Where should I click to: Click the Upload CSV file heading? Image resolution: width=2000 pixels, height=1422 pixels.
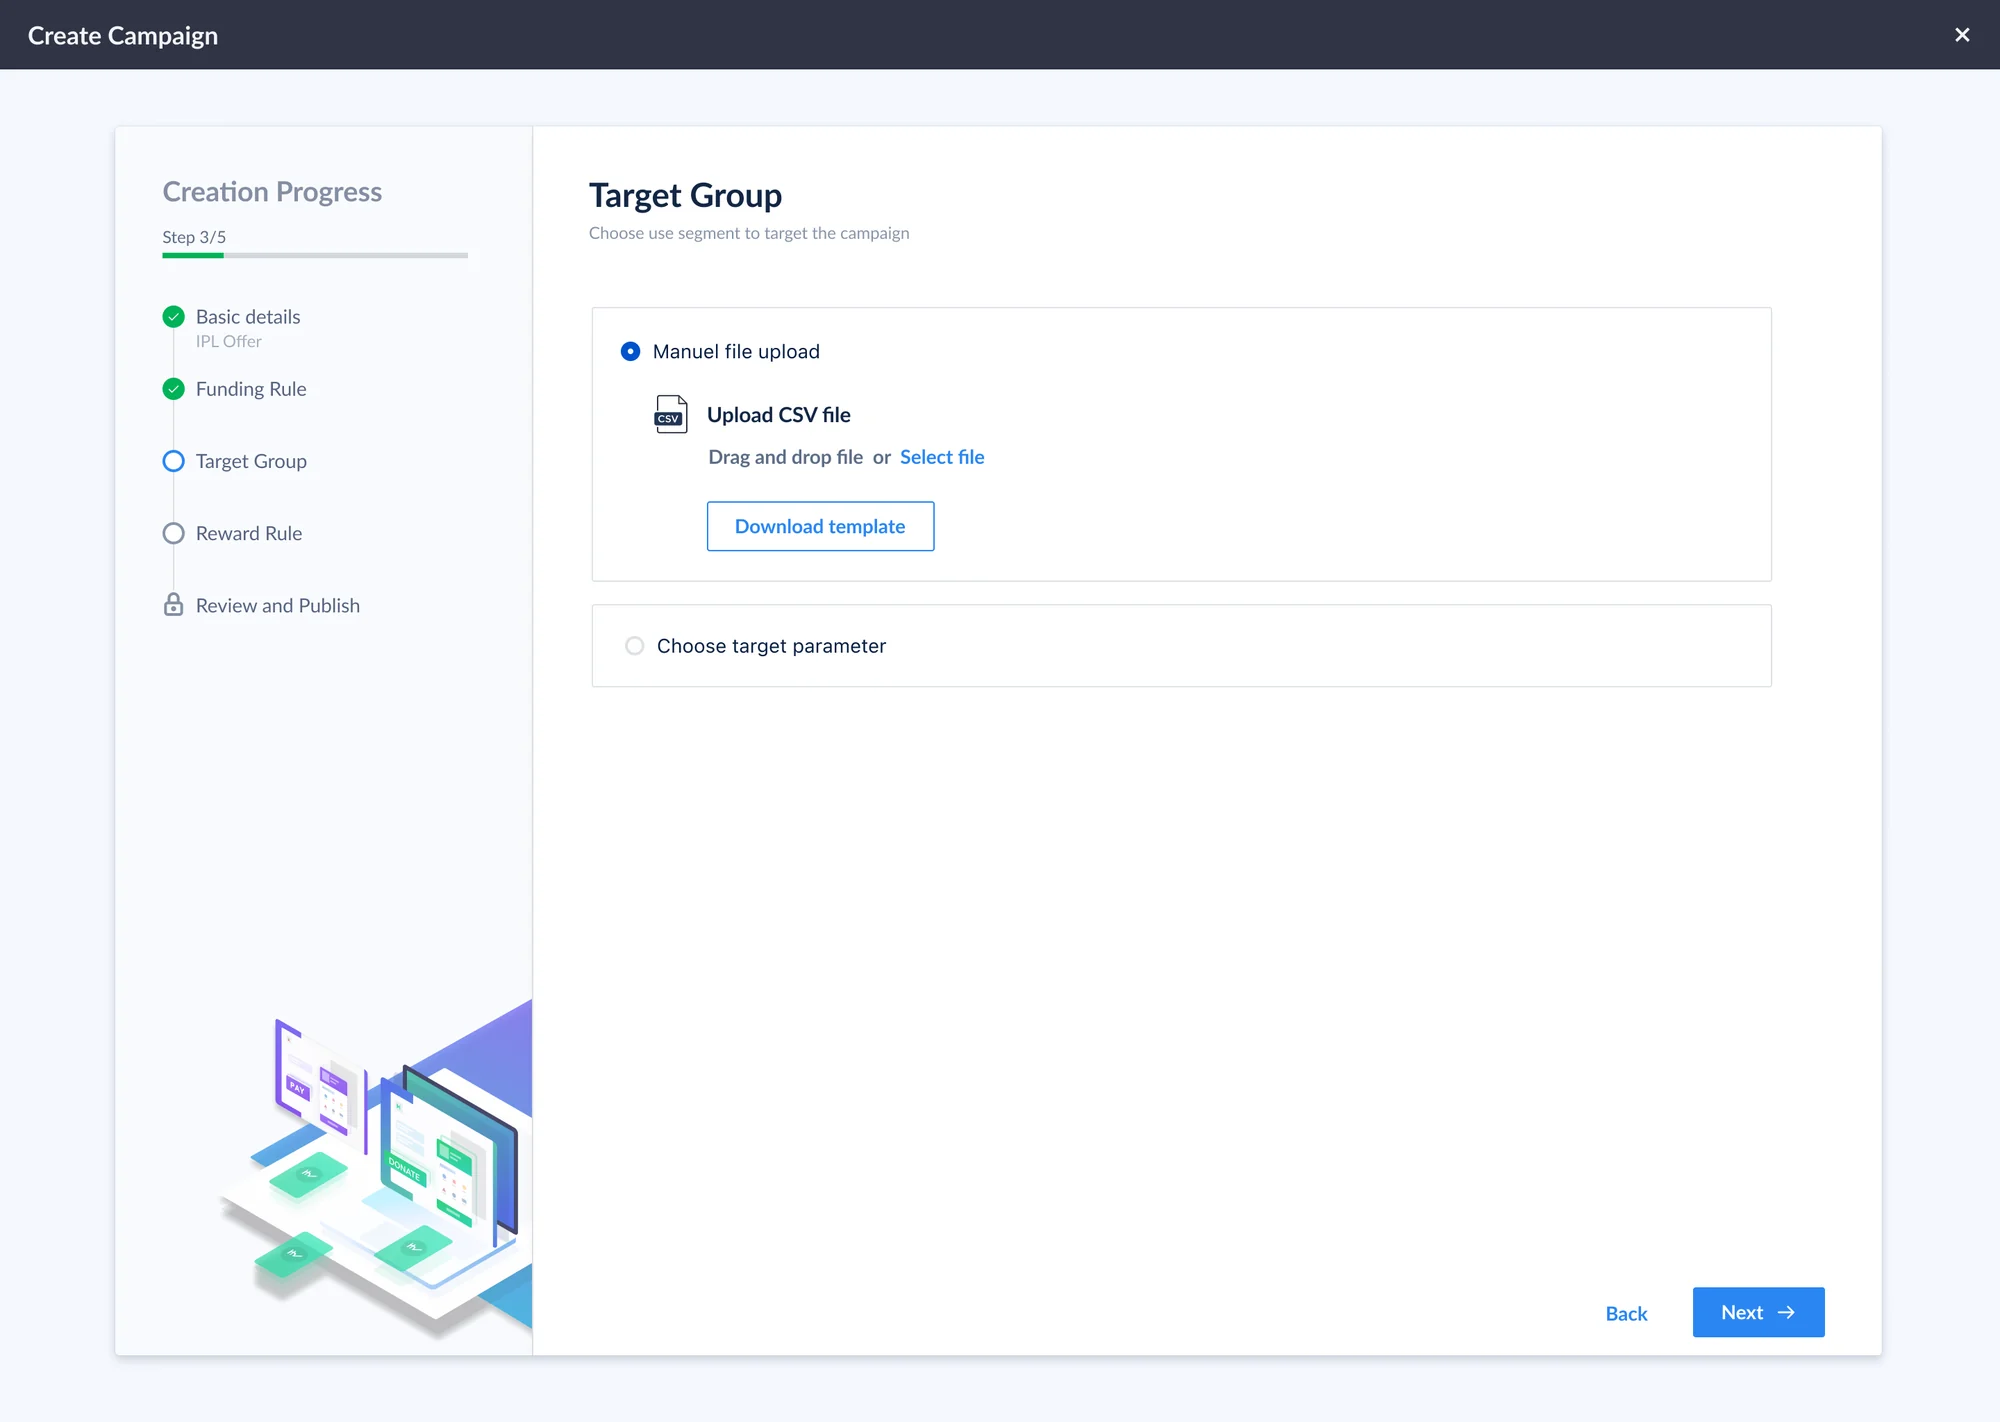[779, 415]
